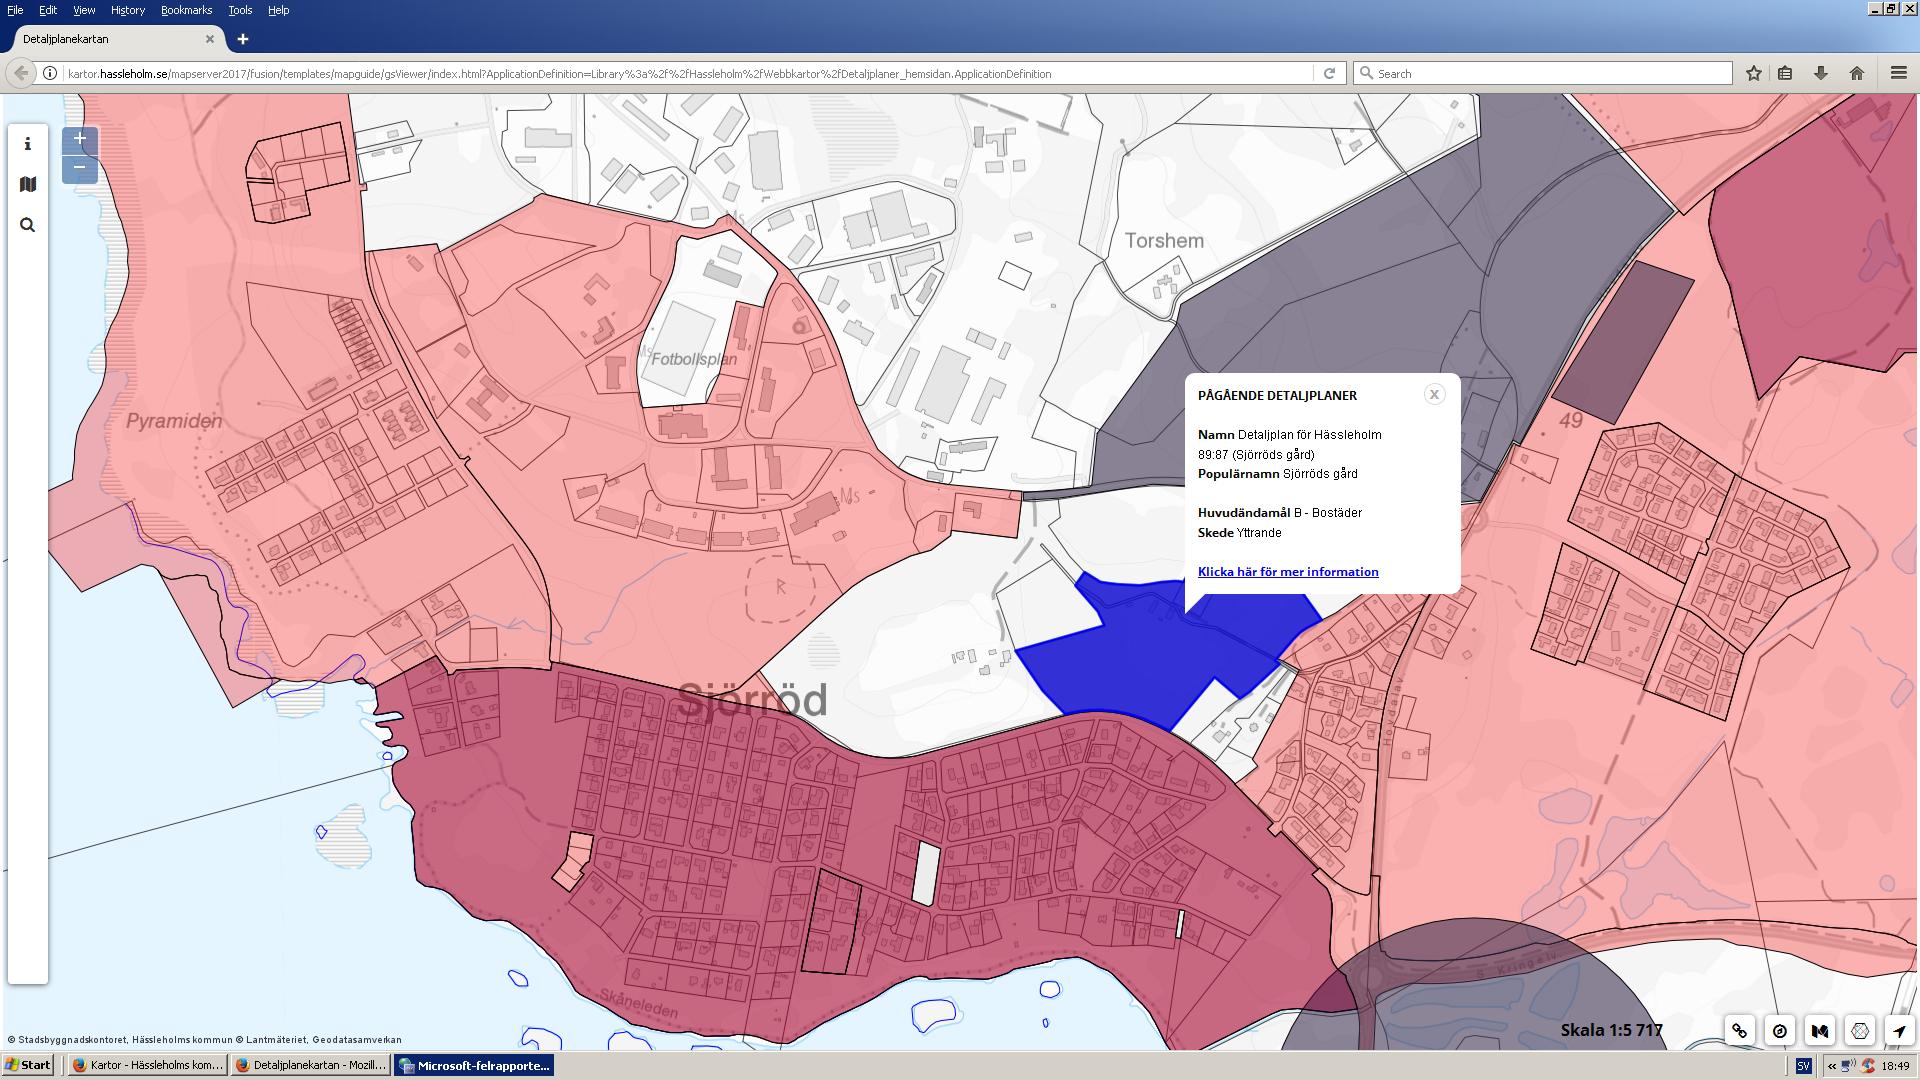
Task: Open the Edit menu
Action: (48, 10)
